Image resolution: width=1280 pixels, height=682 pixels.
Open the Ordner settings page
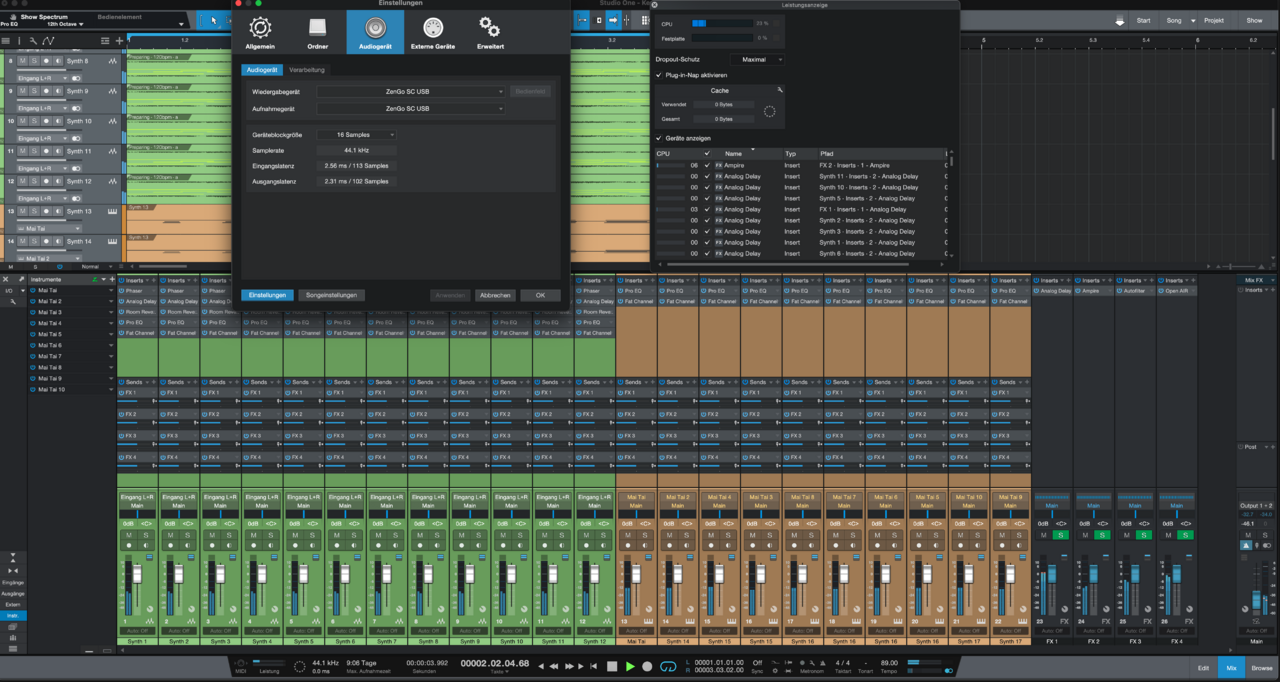click(318, 32)
